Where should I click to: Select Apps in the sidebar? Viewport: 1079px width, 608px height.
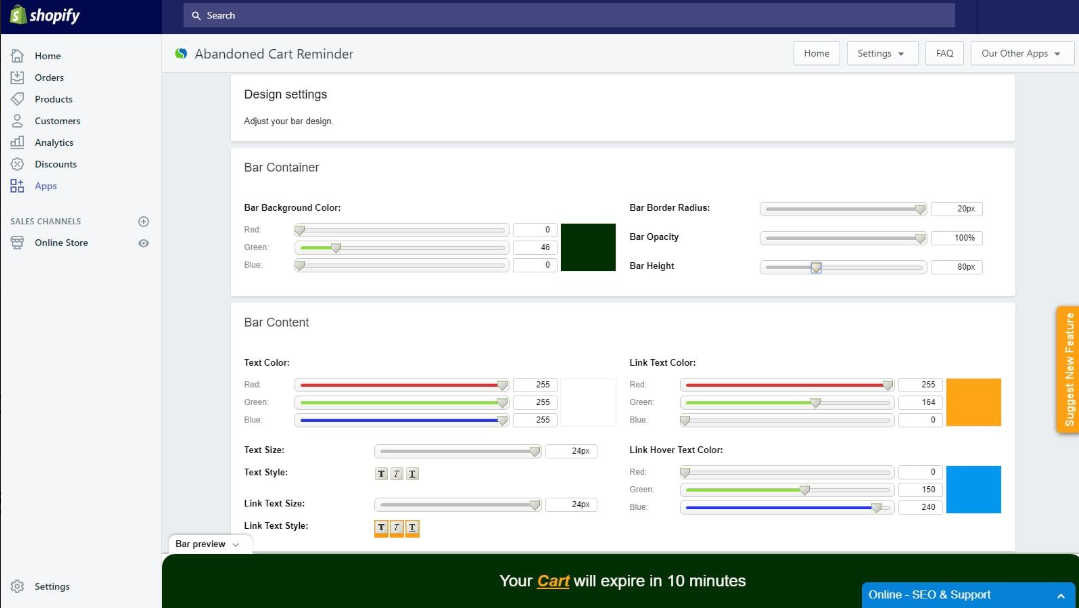pyautogui.click(x=45, y=186)
